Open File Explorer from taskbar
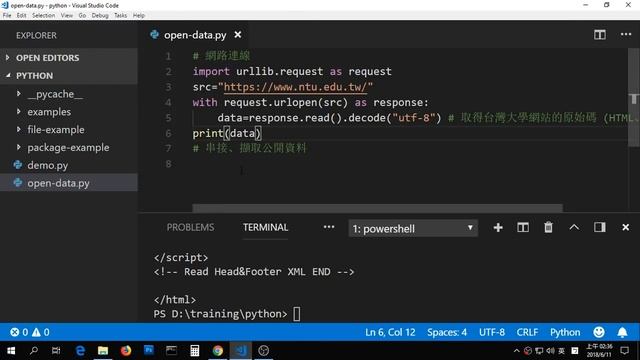640x360 pixels. [103, 351]
